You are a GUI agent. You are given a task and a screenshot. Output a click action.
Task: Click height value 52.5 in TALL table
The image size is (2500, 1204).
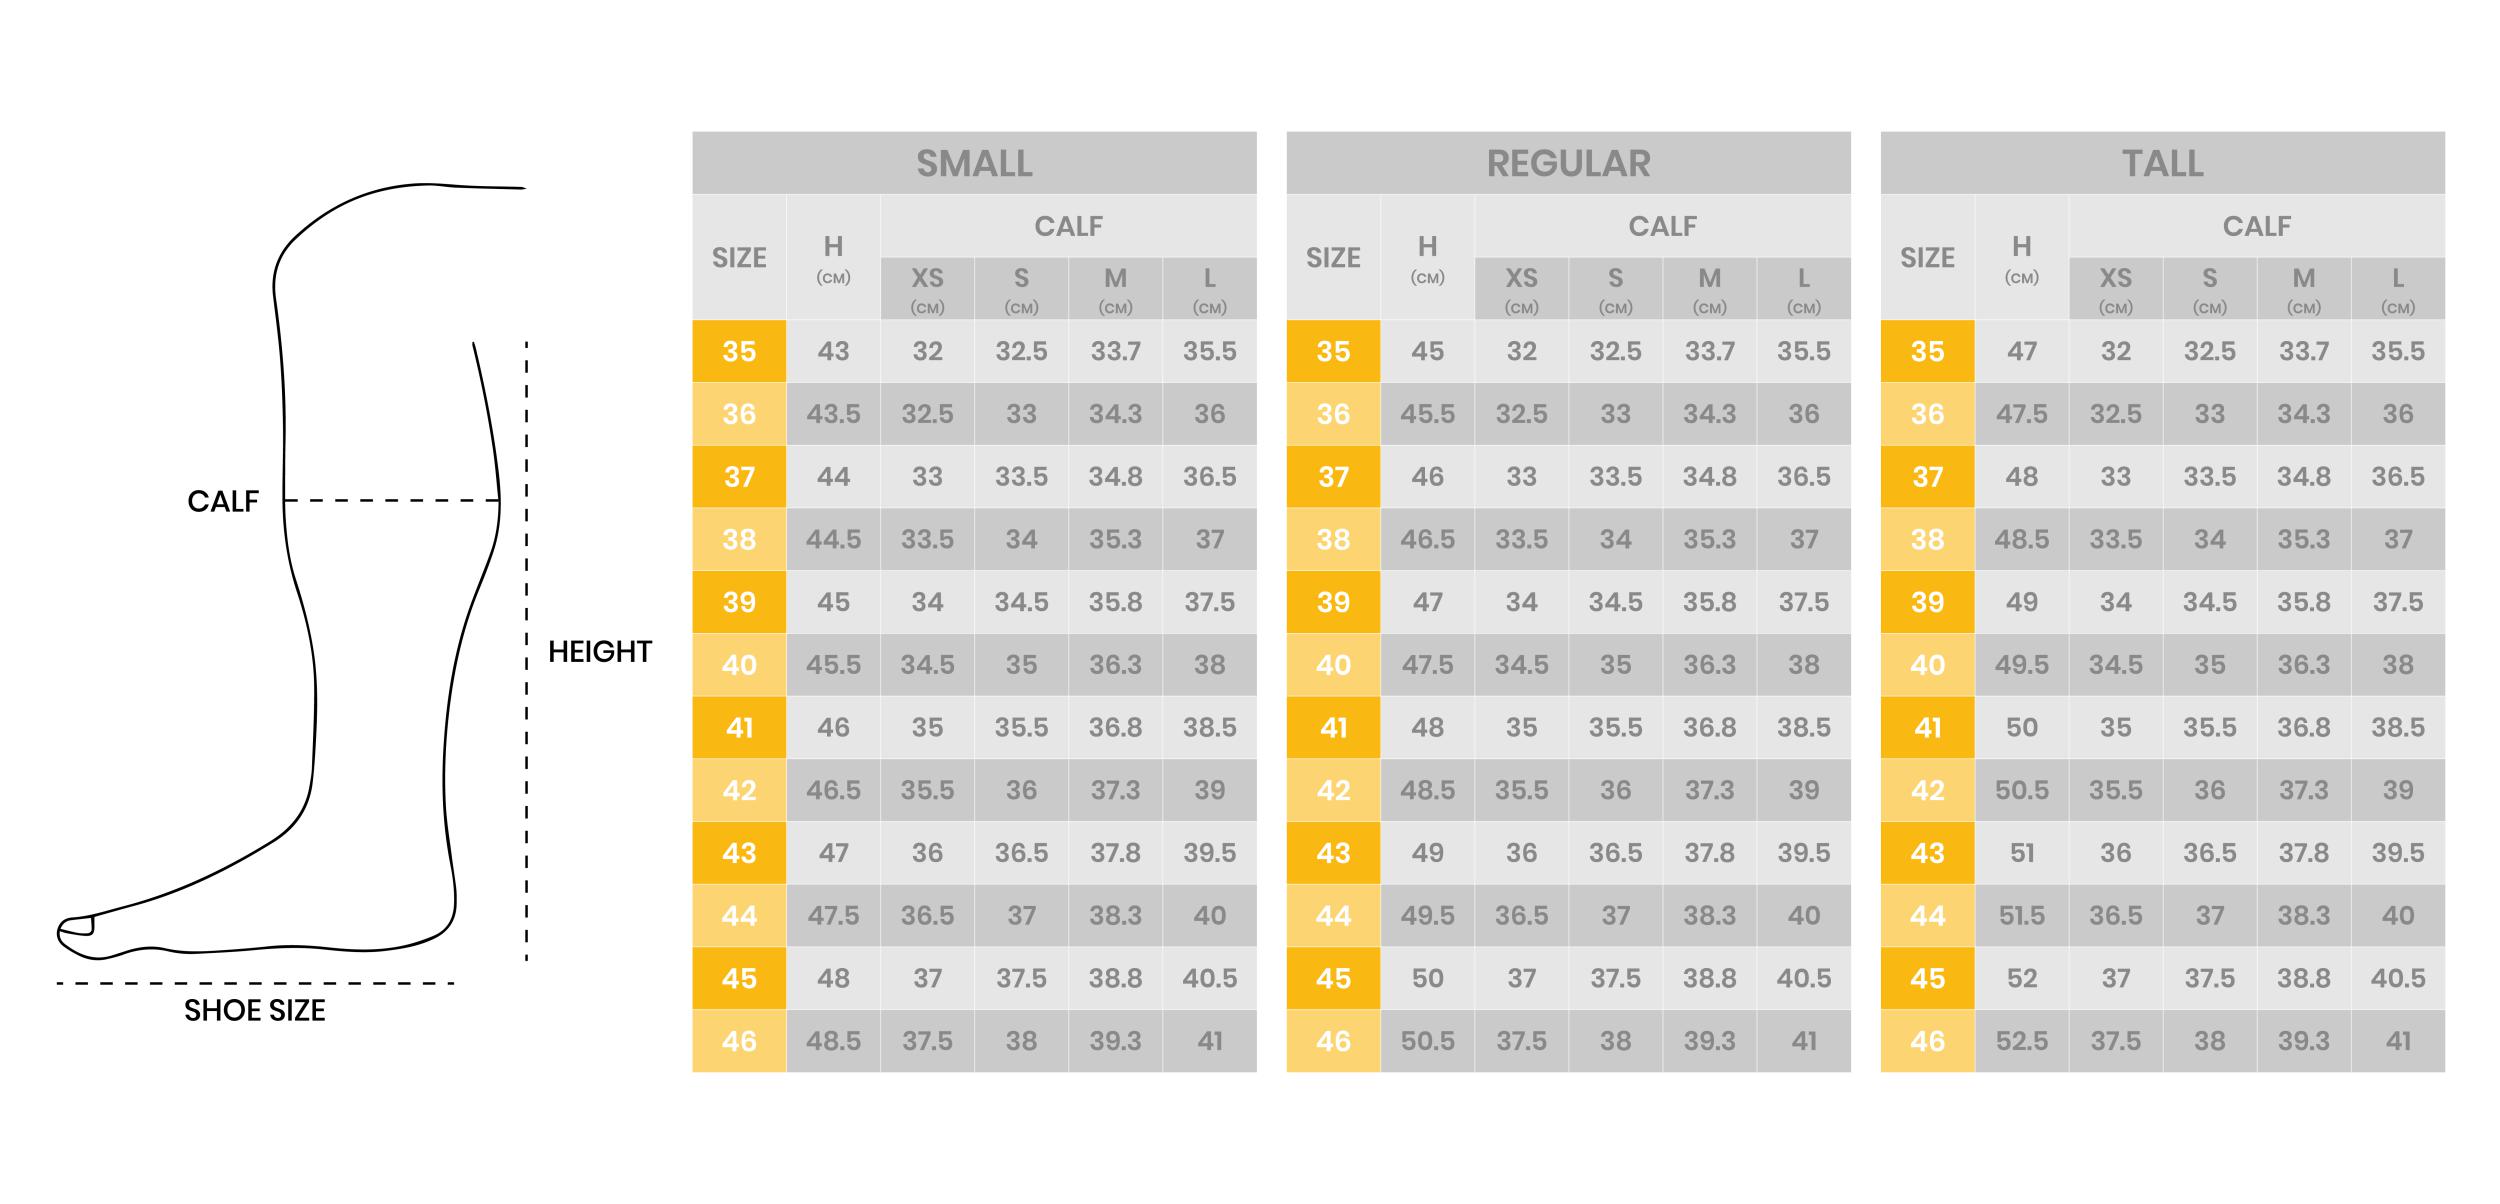coord(2021,1042)
